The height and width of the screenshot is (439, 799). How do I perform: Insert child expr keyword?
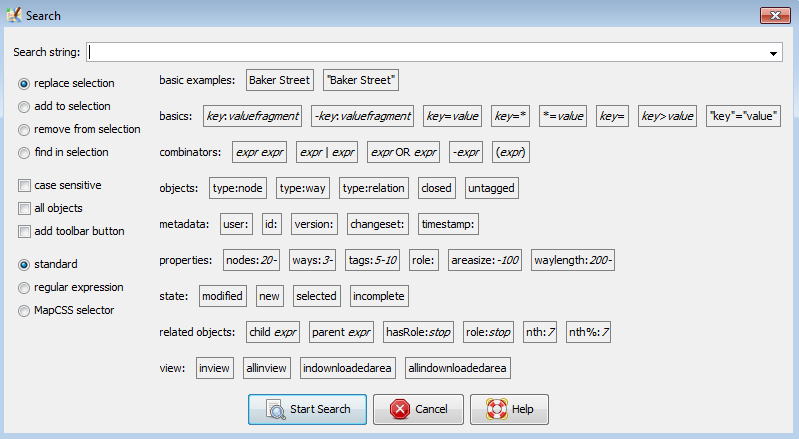coord(273,332)
